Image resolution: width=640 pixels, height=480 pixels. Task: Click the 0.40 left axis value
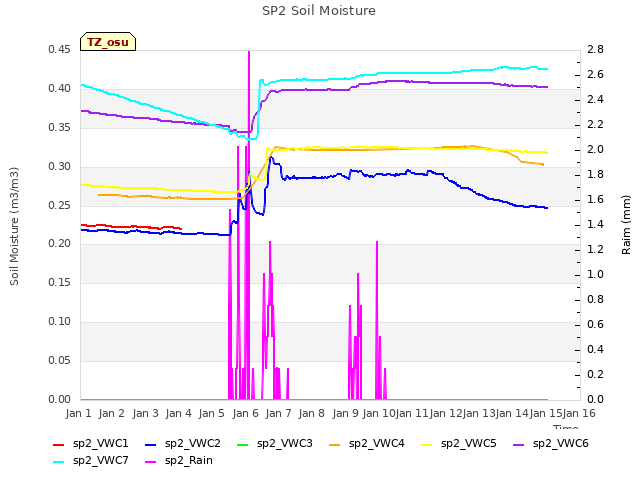click(x=60, y=88)
